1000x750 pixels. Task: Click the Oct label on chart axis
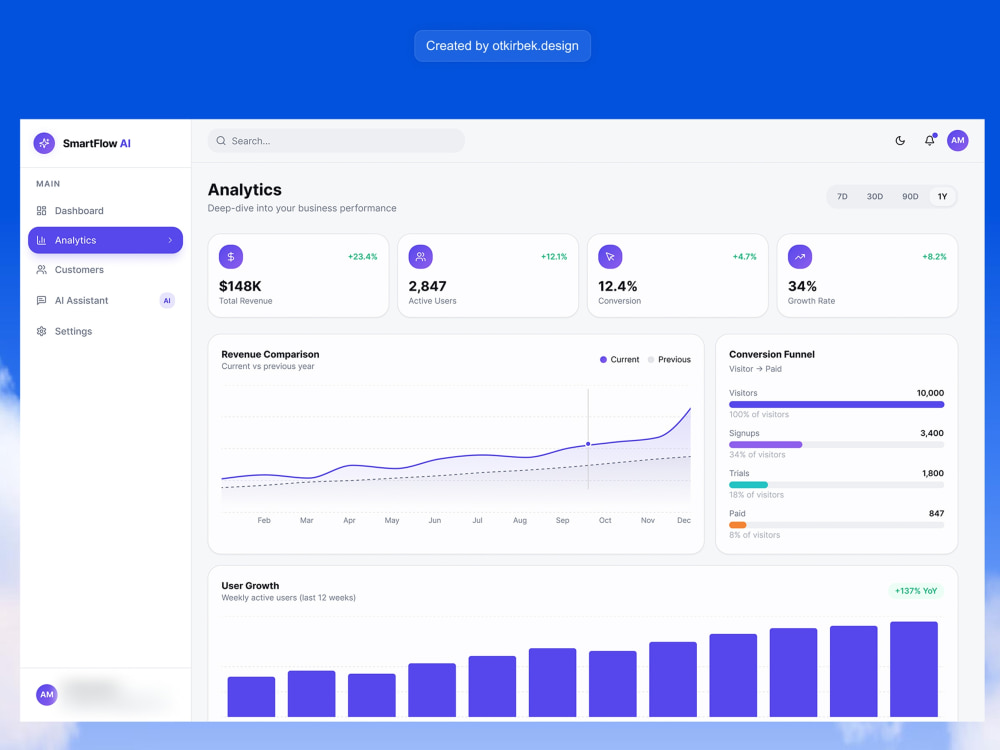pyautogui.click(x=605, y=520)
